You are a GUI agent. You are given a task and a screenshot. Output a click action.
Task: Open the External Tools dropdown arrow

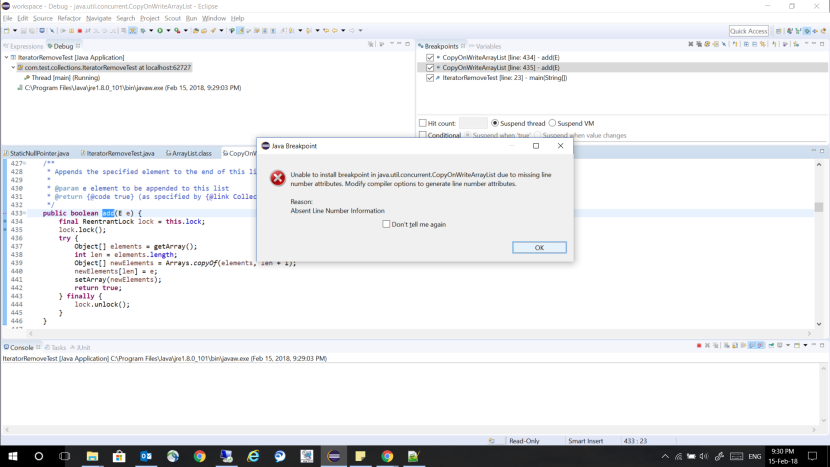186,31
